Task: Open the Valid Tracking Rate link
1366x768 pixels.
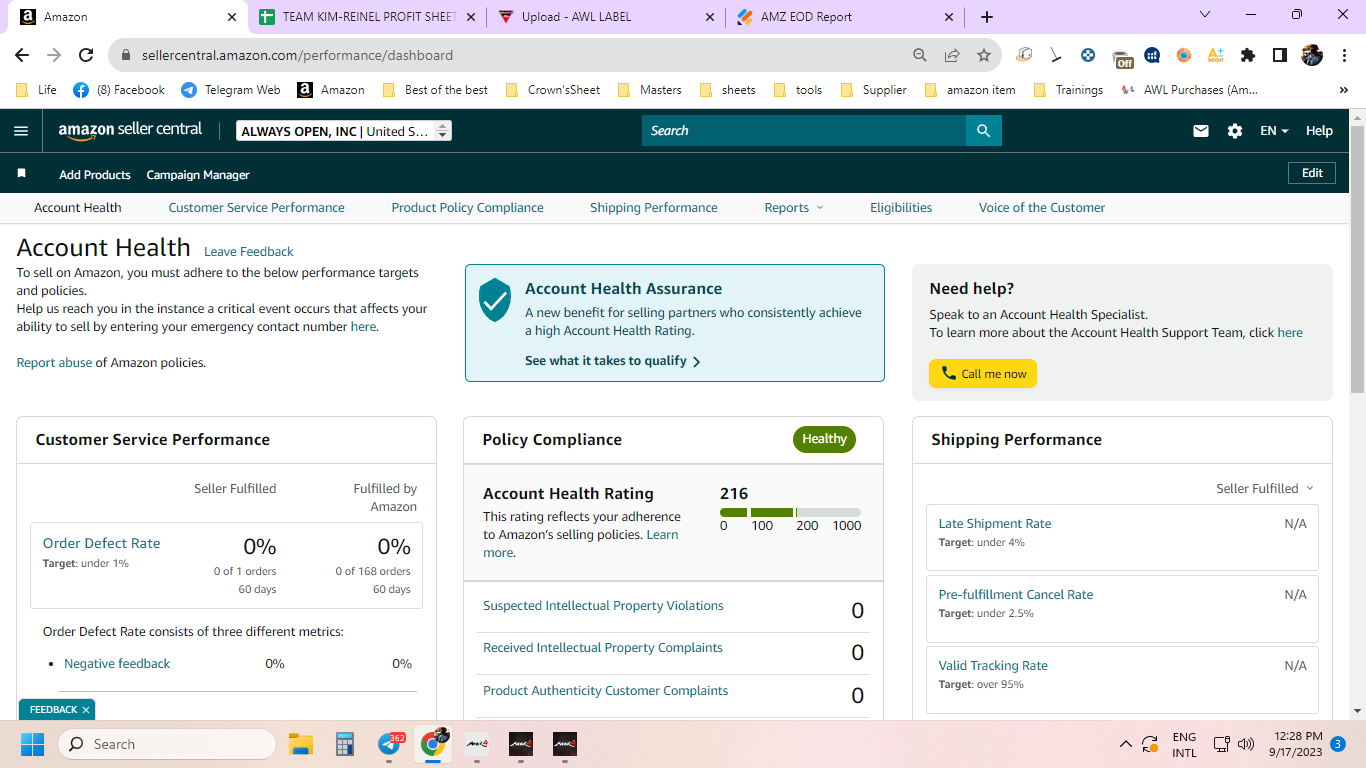Action: tap(993, 666)
